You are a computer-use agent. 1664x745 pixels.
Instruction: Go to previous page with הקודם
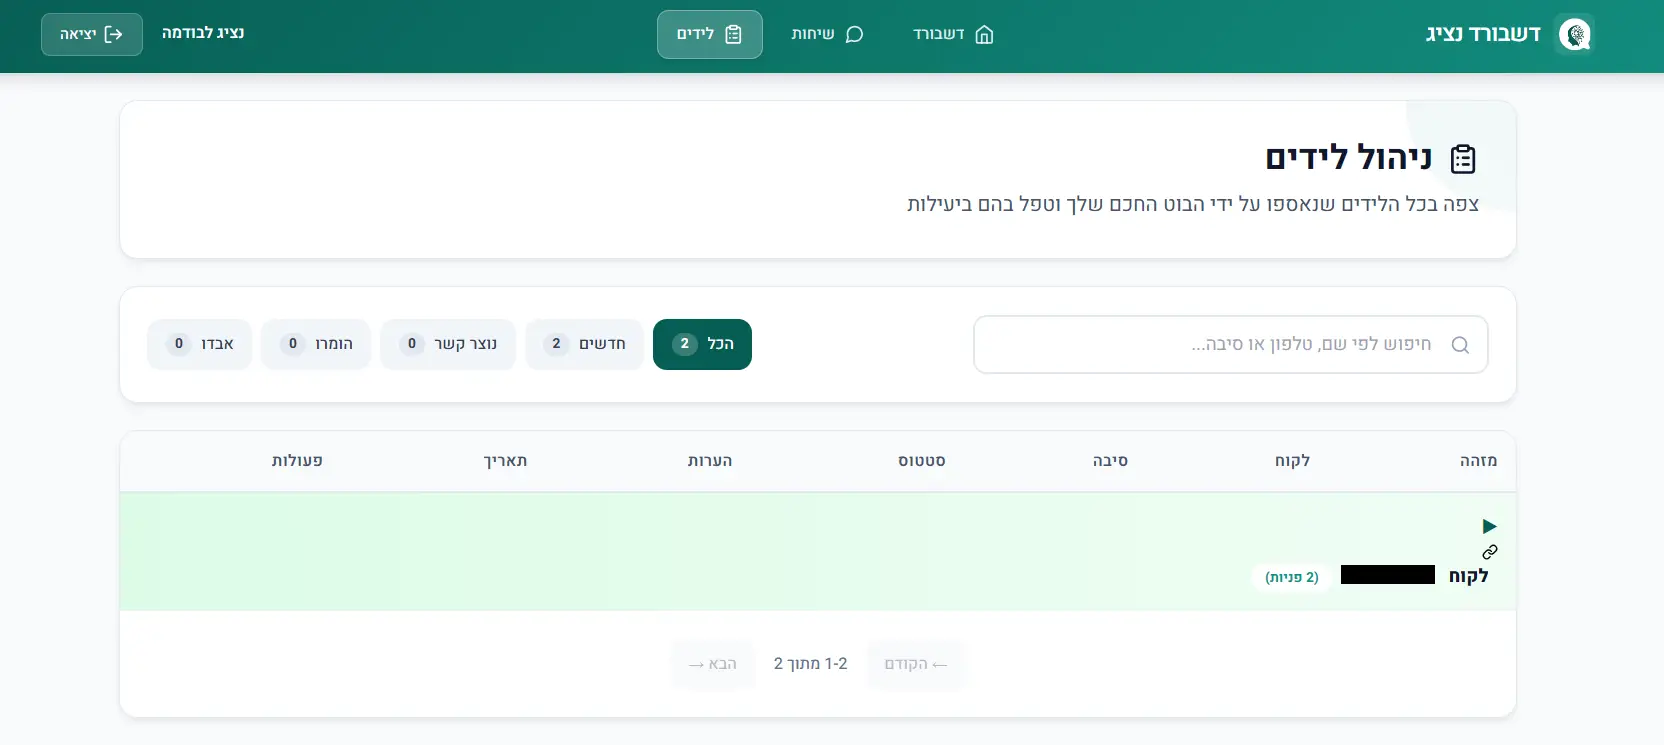tap(916, 664)
